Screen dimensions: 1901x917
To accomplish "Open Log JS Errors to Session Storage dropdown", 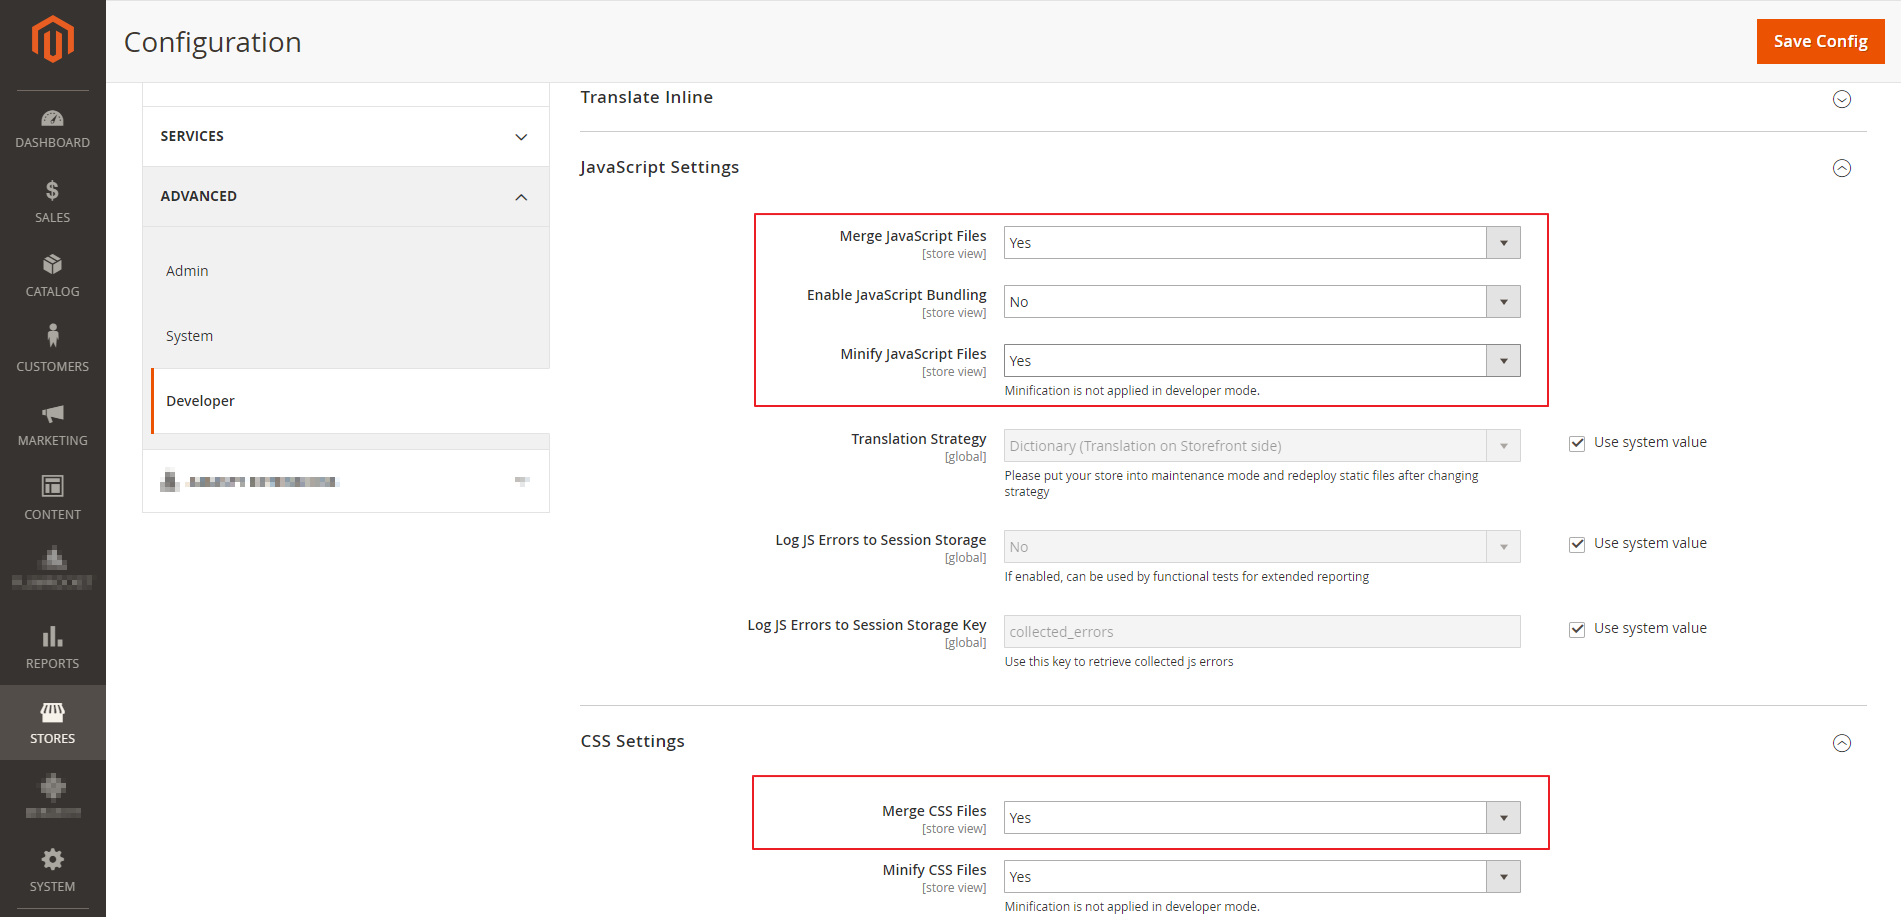I will pos(1262,547).
